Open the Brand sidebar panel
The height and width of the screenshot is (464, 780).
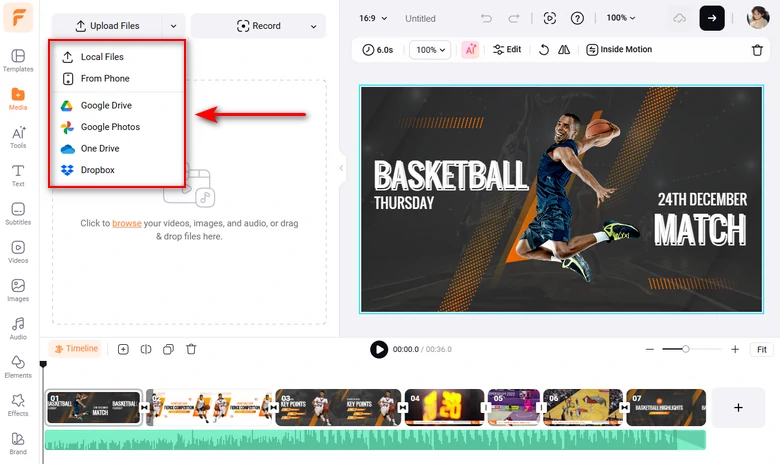tap(18, 443)
